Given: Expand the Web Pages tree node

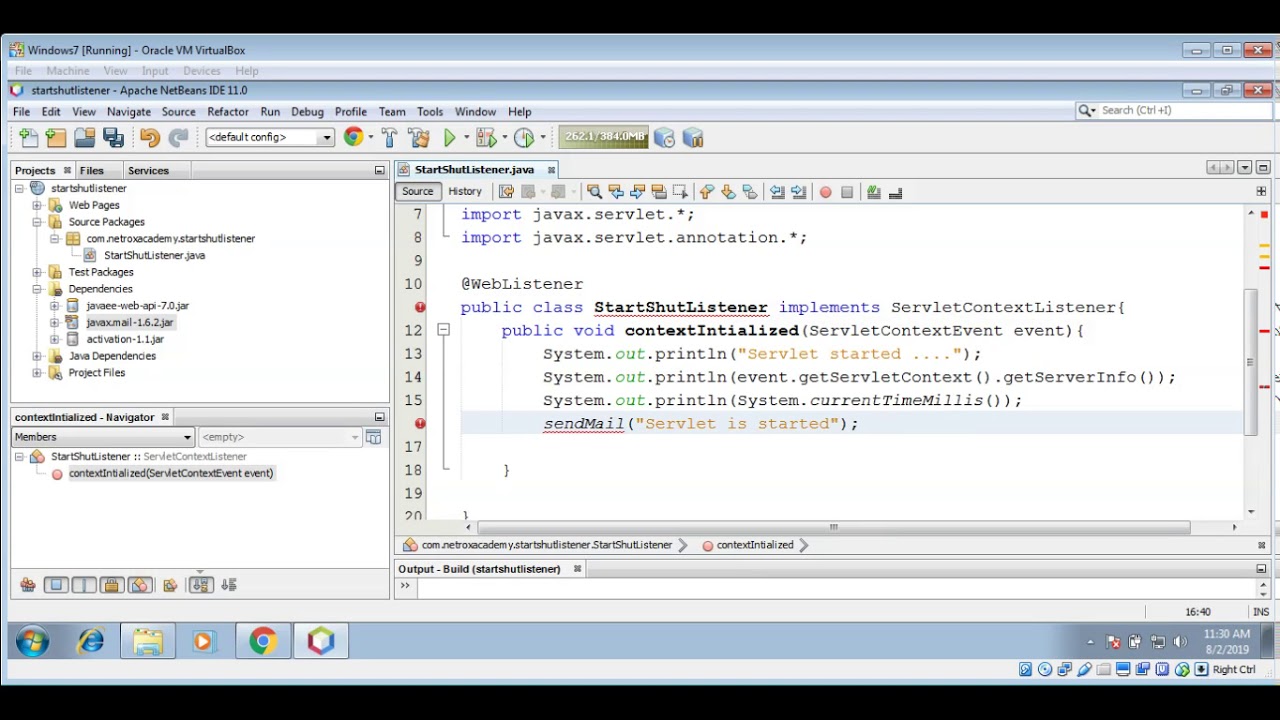Looking at the screenshot, I should (37, 205).
